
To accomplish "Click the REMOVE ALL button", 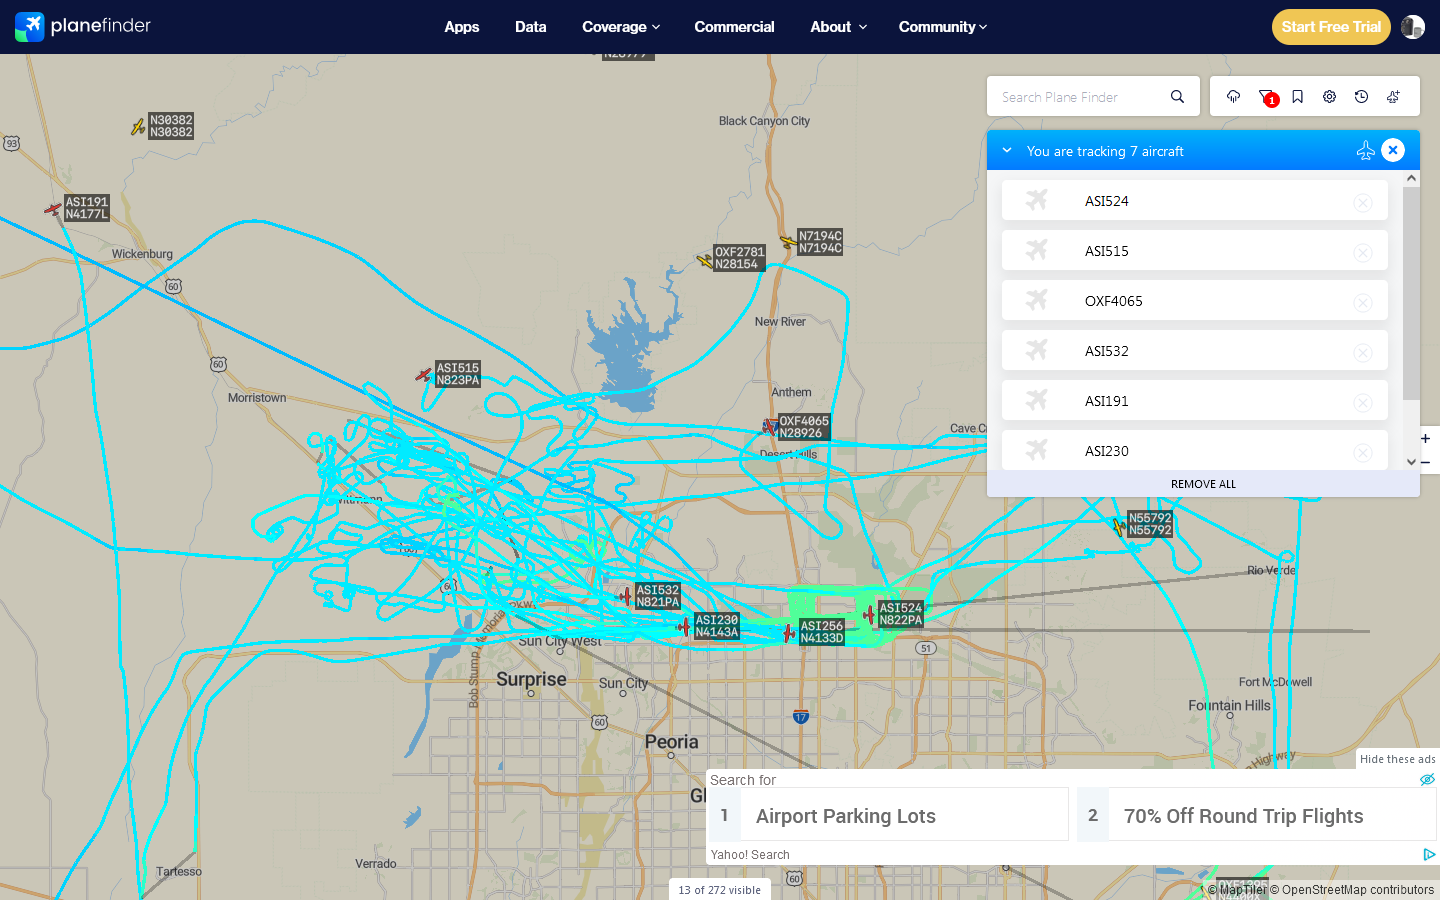I will pos(1203,484).
